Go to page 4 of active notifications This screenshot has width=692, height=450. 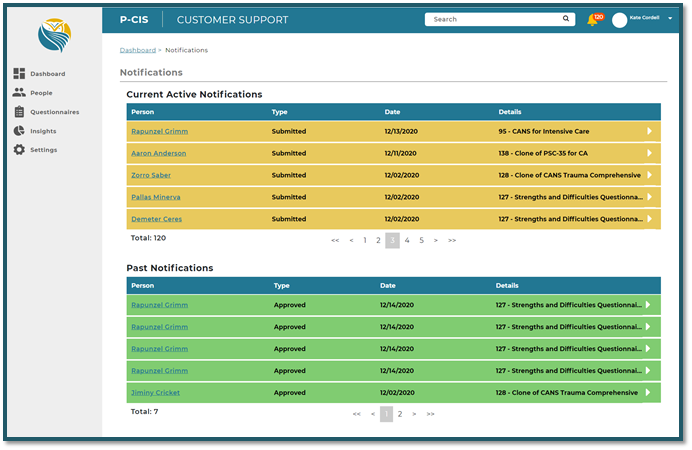click(x=407, y=240)
